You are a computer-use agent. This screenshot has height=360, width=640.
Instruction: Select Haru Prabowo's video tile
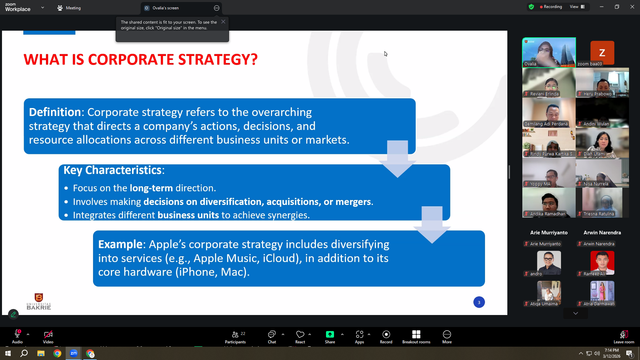point(602,82)
